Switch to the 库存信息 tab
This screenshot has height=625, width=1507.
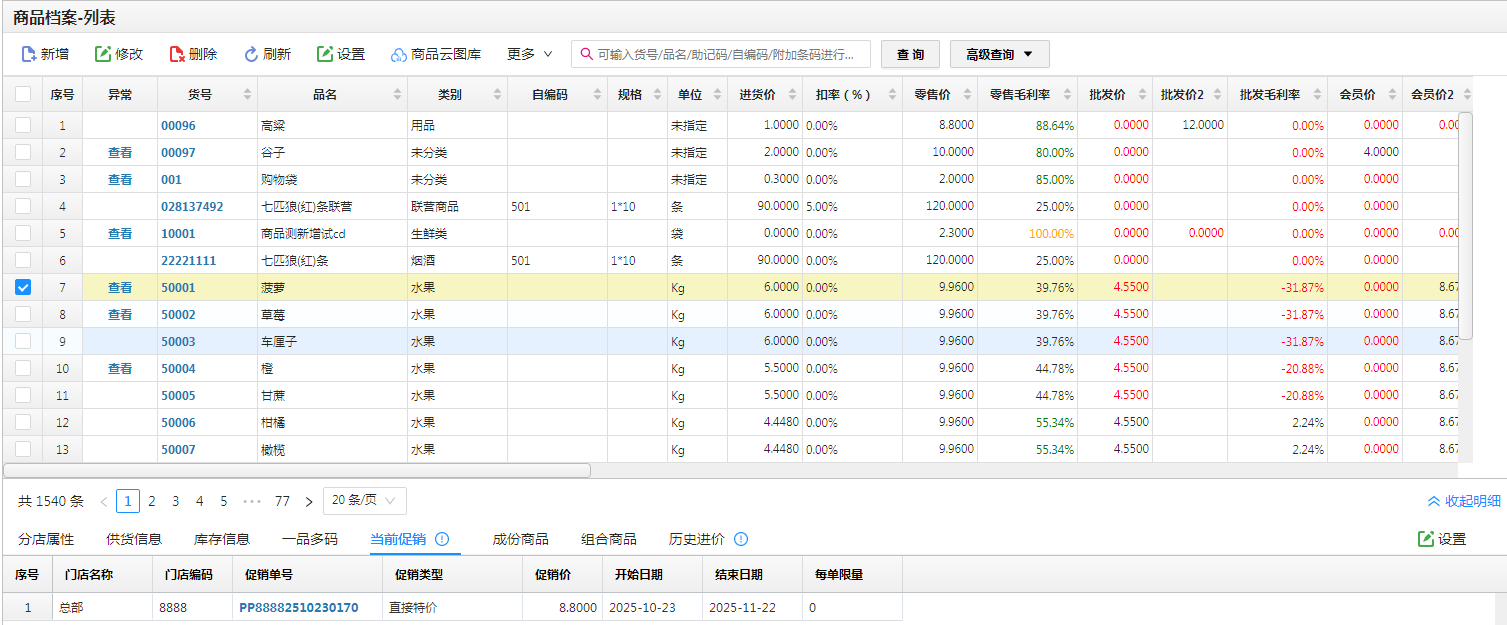[222, 539]
